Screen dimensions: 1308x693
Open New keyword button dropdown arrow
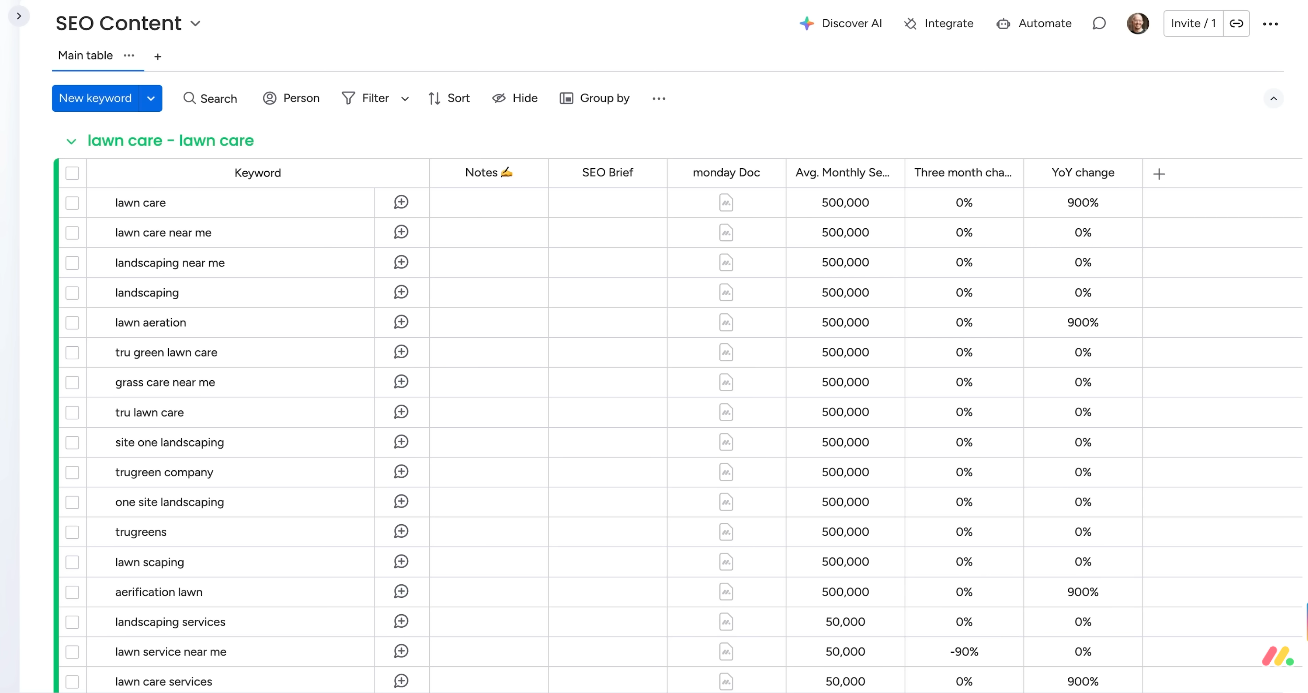point(151,98)
